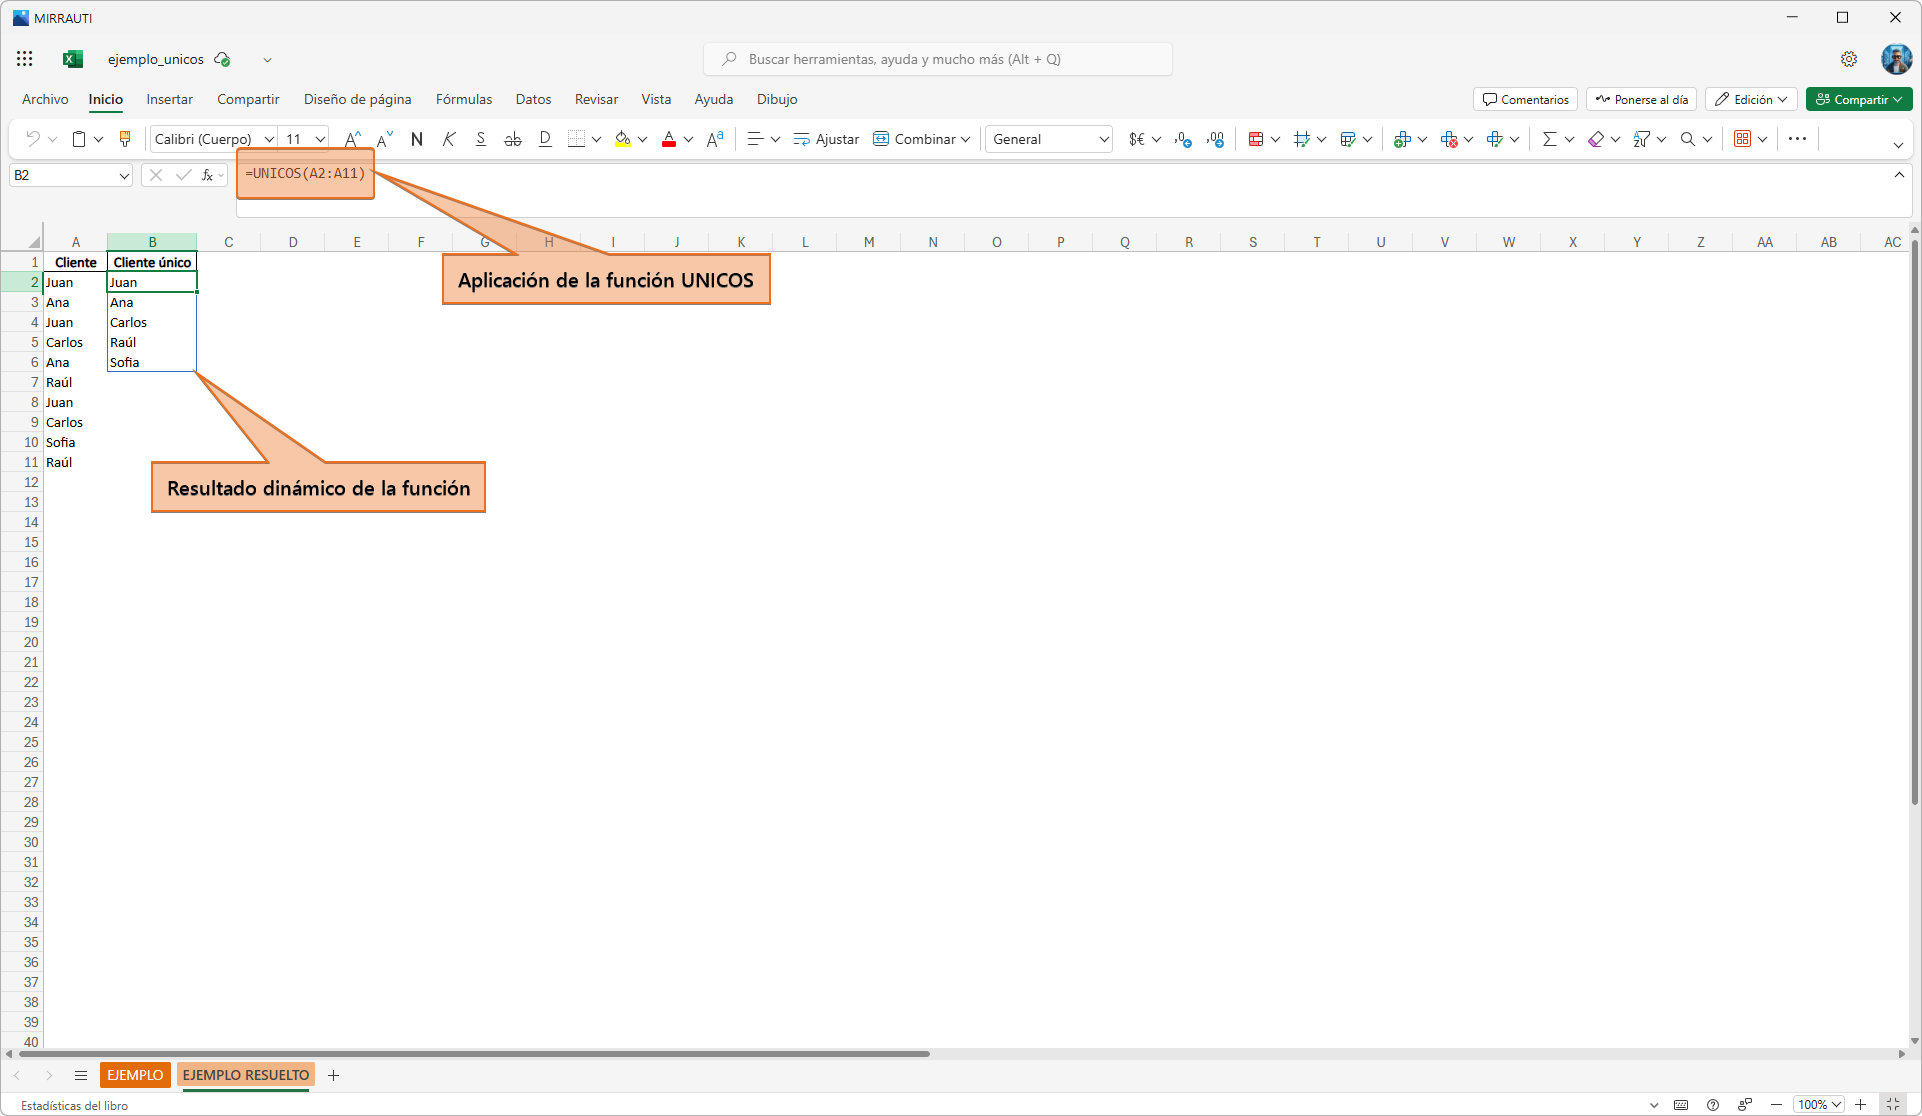The image size is (1922, 1116).
Task: Click the eraser clear icon
Action: pyautogui.click(x=1596, y=139)
